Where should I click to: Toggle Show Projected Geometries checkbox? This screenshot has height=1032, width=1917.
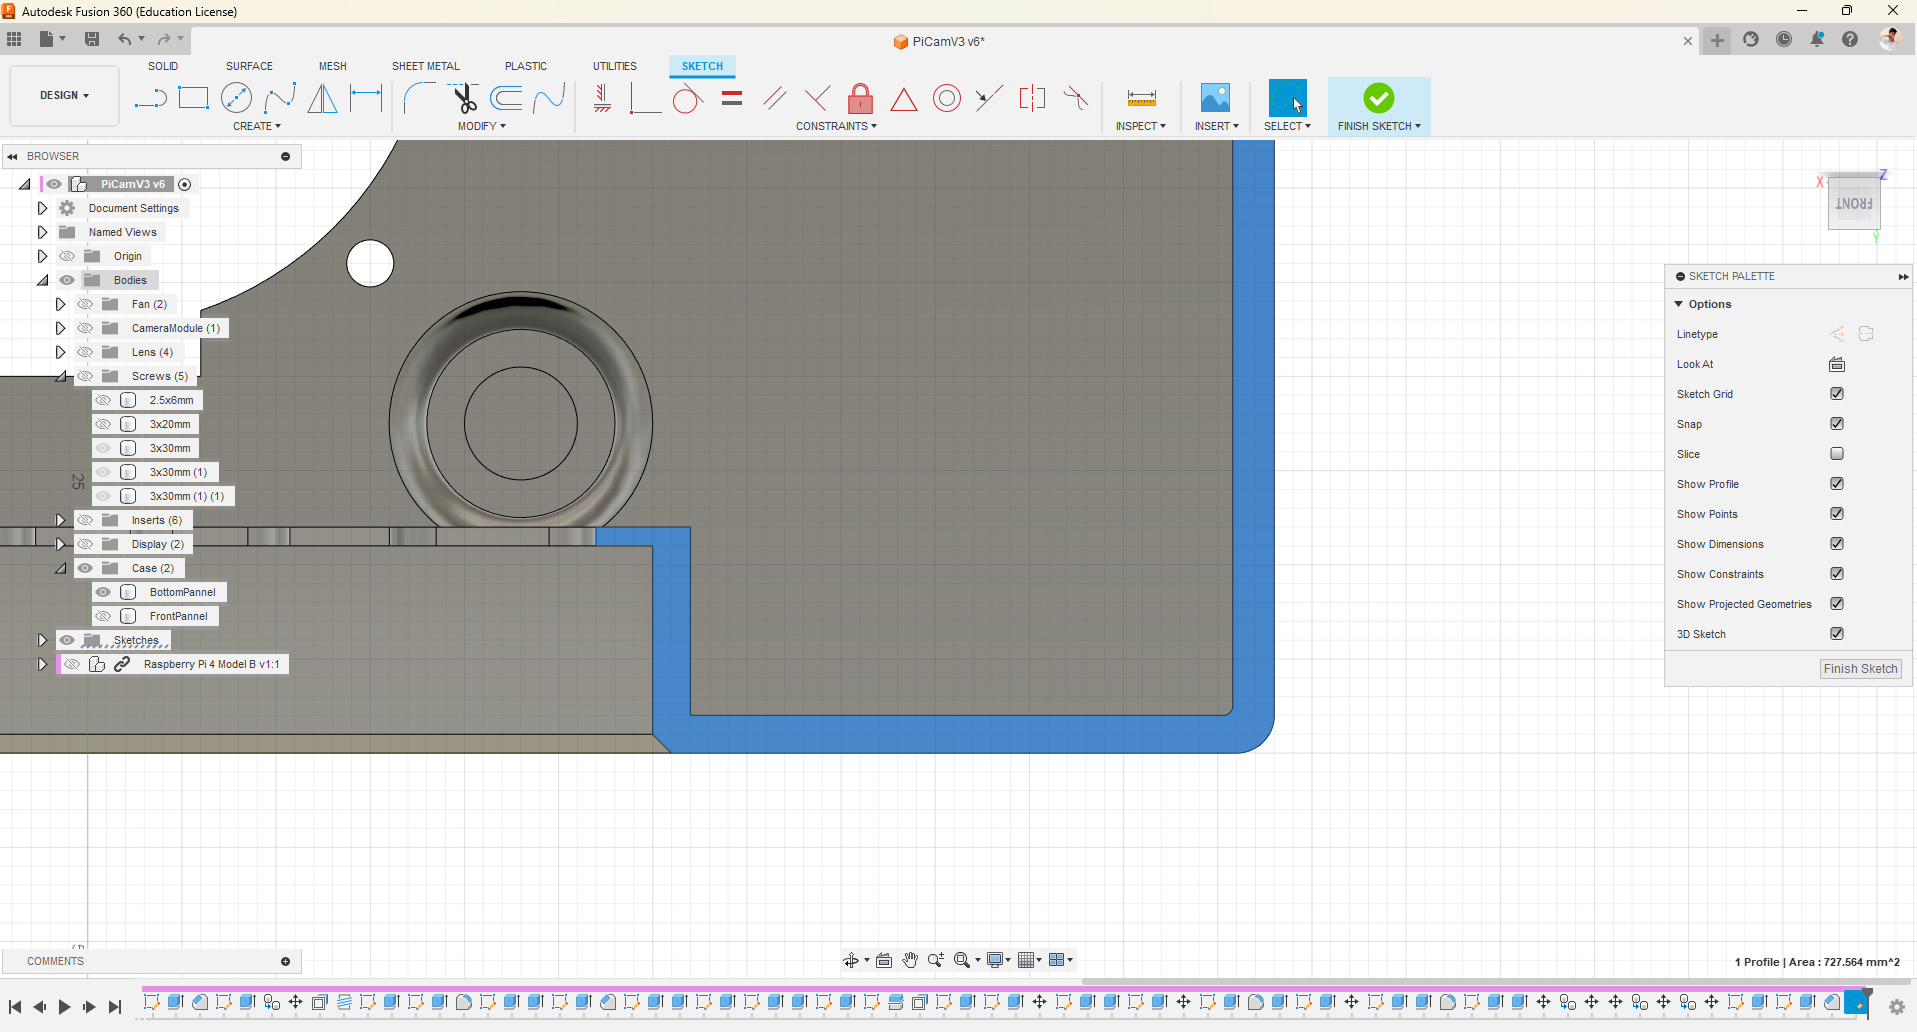point(1837,604)
